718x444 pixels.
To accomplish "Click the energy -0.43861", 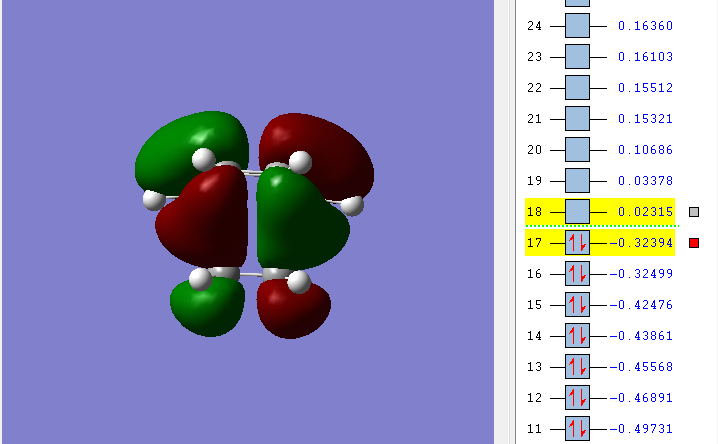I will pos(641,336).
